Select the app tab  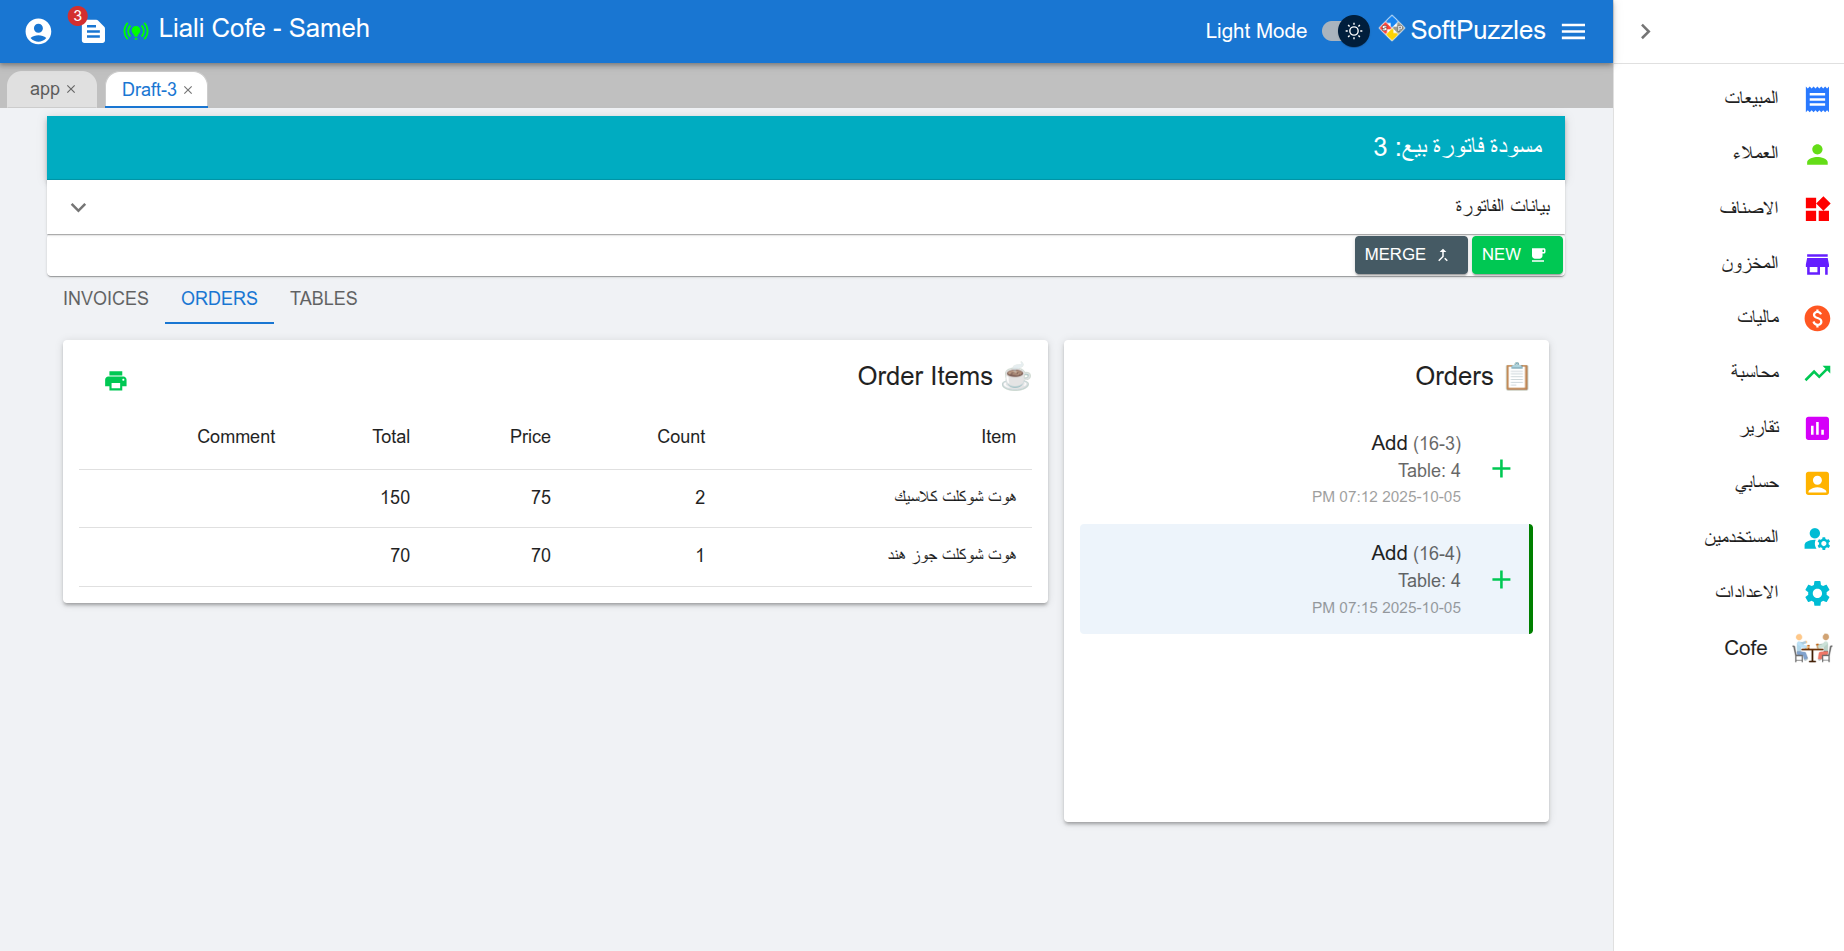[44, 90]
